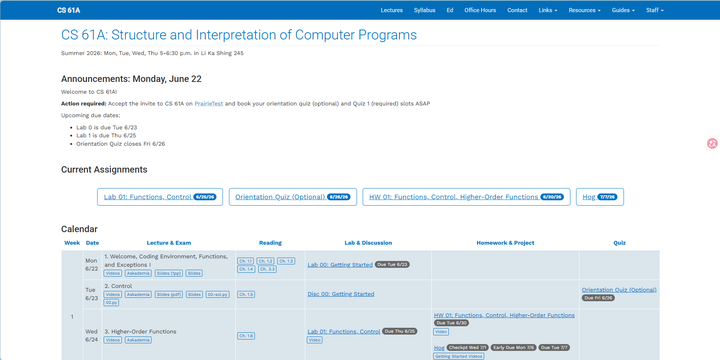Open the 02-sol.py file link
Image resolution: width=720 pixels, height=360 pixels.
click(218, 294)
